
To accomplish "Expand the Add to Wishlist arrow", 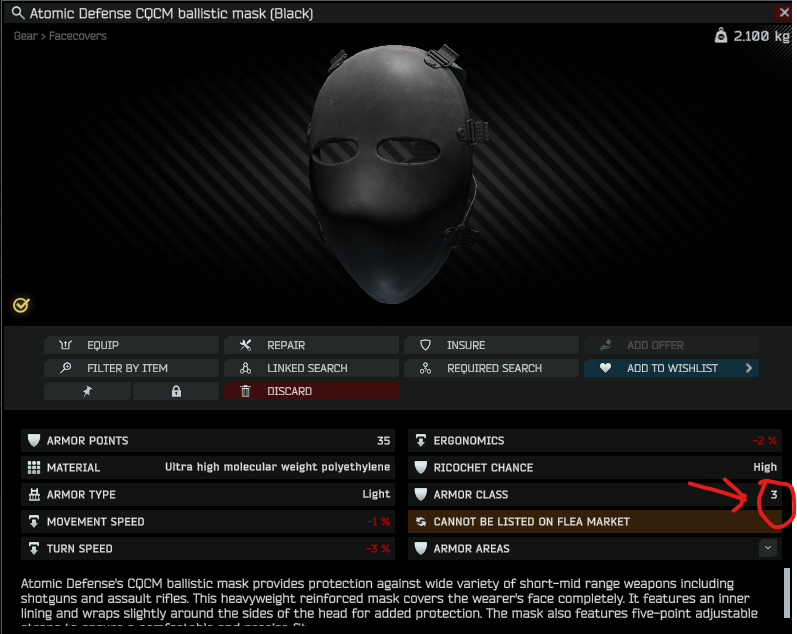I will pyautogui.click(x=749, y=368).
